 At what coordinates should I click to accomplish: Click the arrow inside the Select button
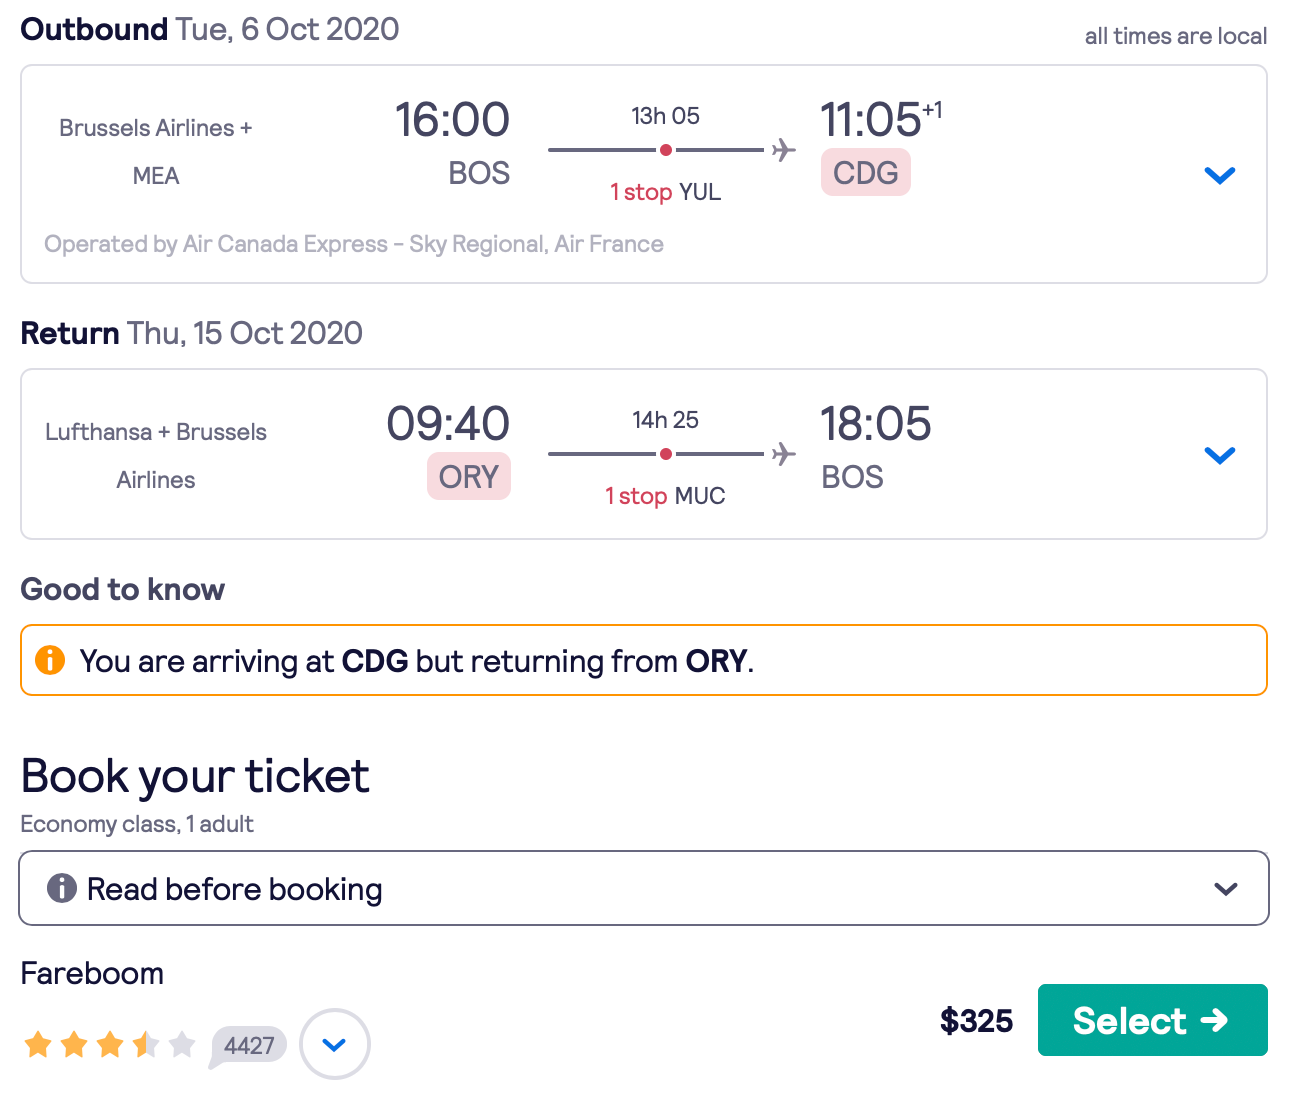tap(1214, 1020)
